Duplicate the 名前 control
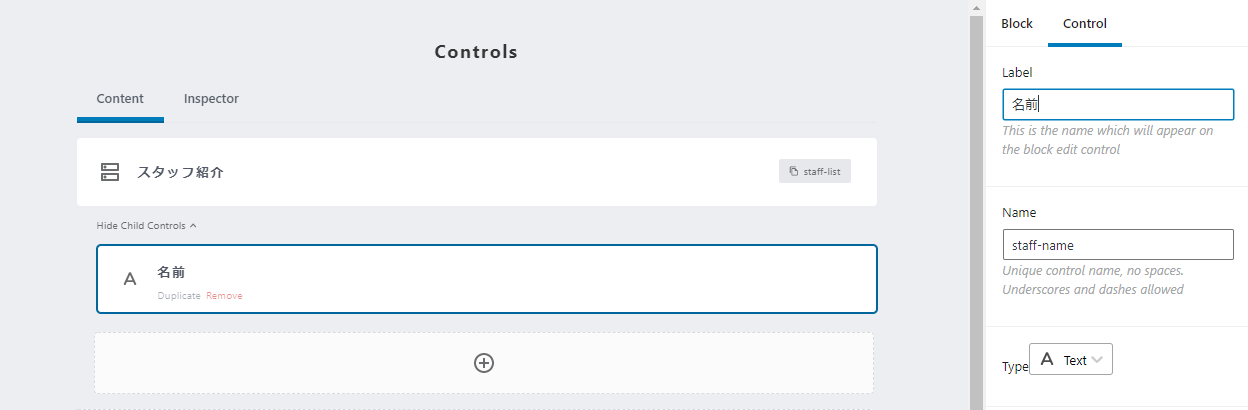The image size is (1248, 410). pos(179,296)
